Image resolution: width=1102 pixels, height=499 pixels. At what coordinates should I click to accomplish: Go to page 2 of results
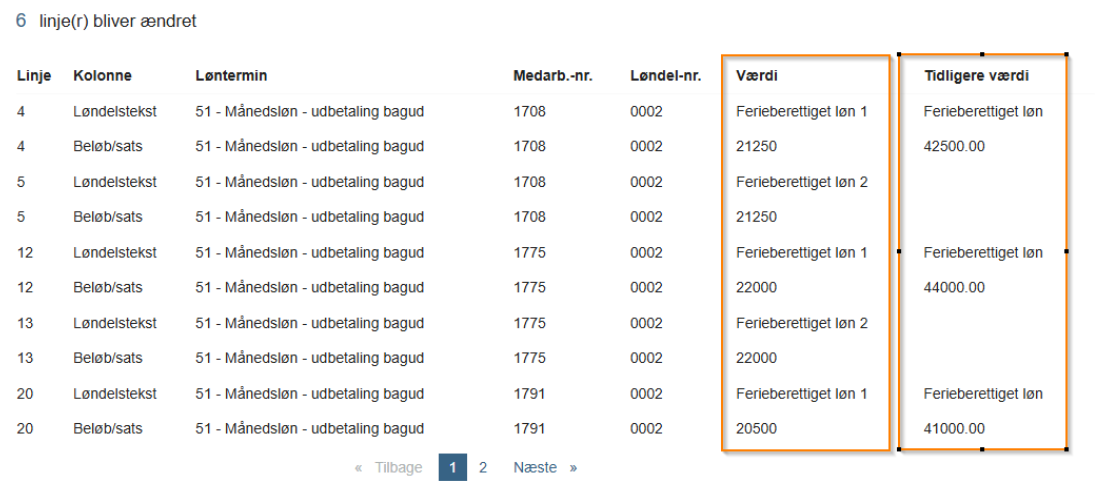tap(483, 467)
